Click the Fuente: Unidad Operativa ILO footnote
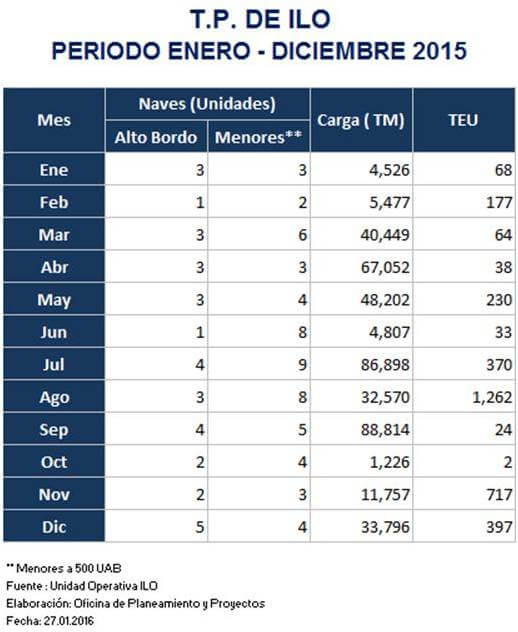 coord(82,586)
